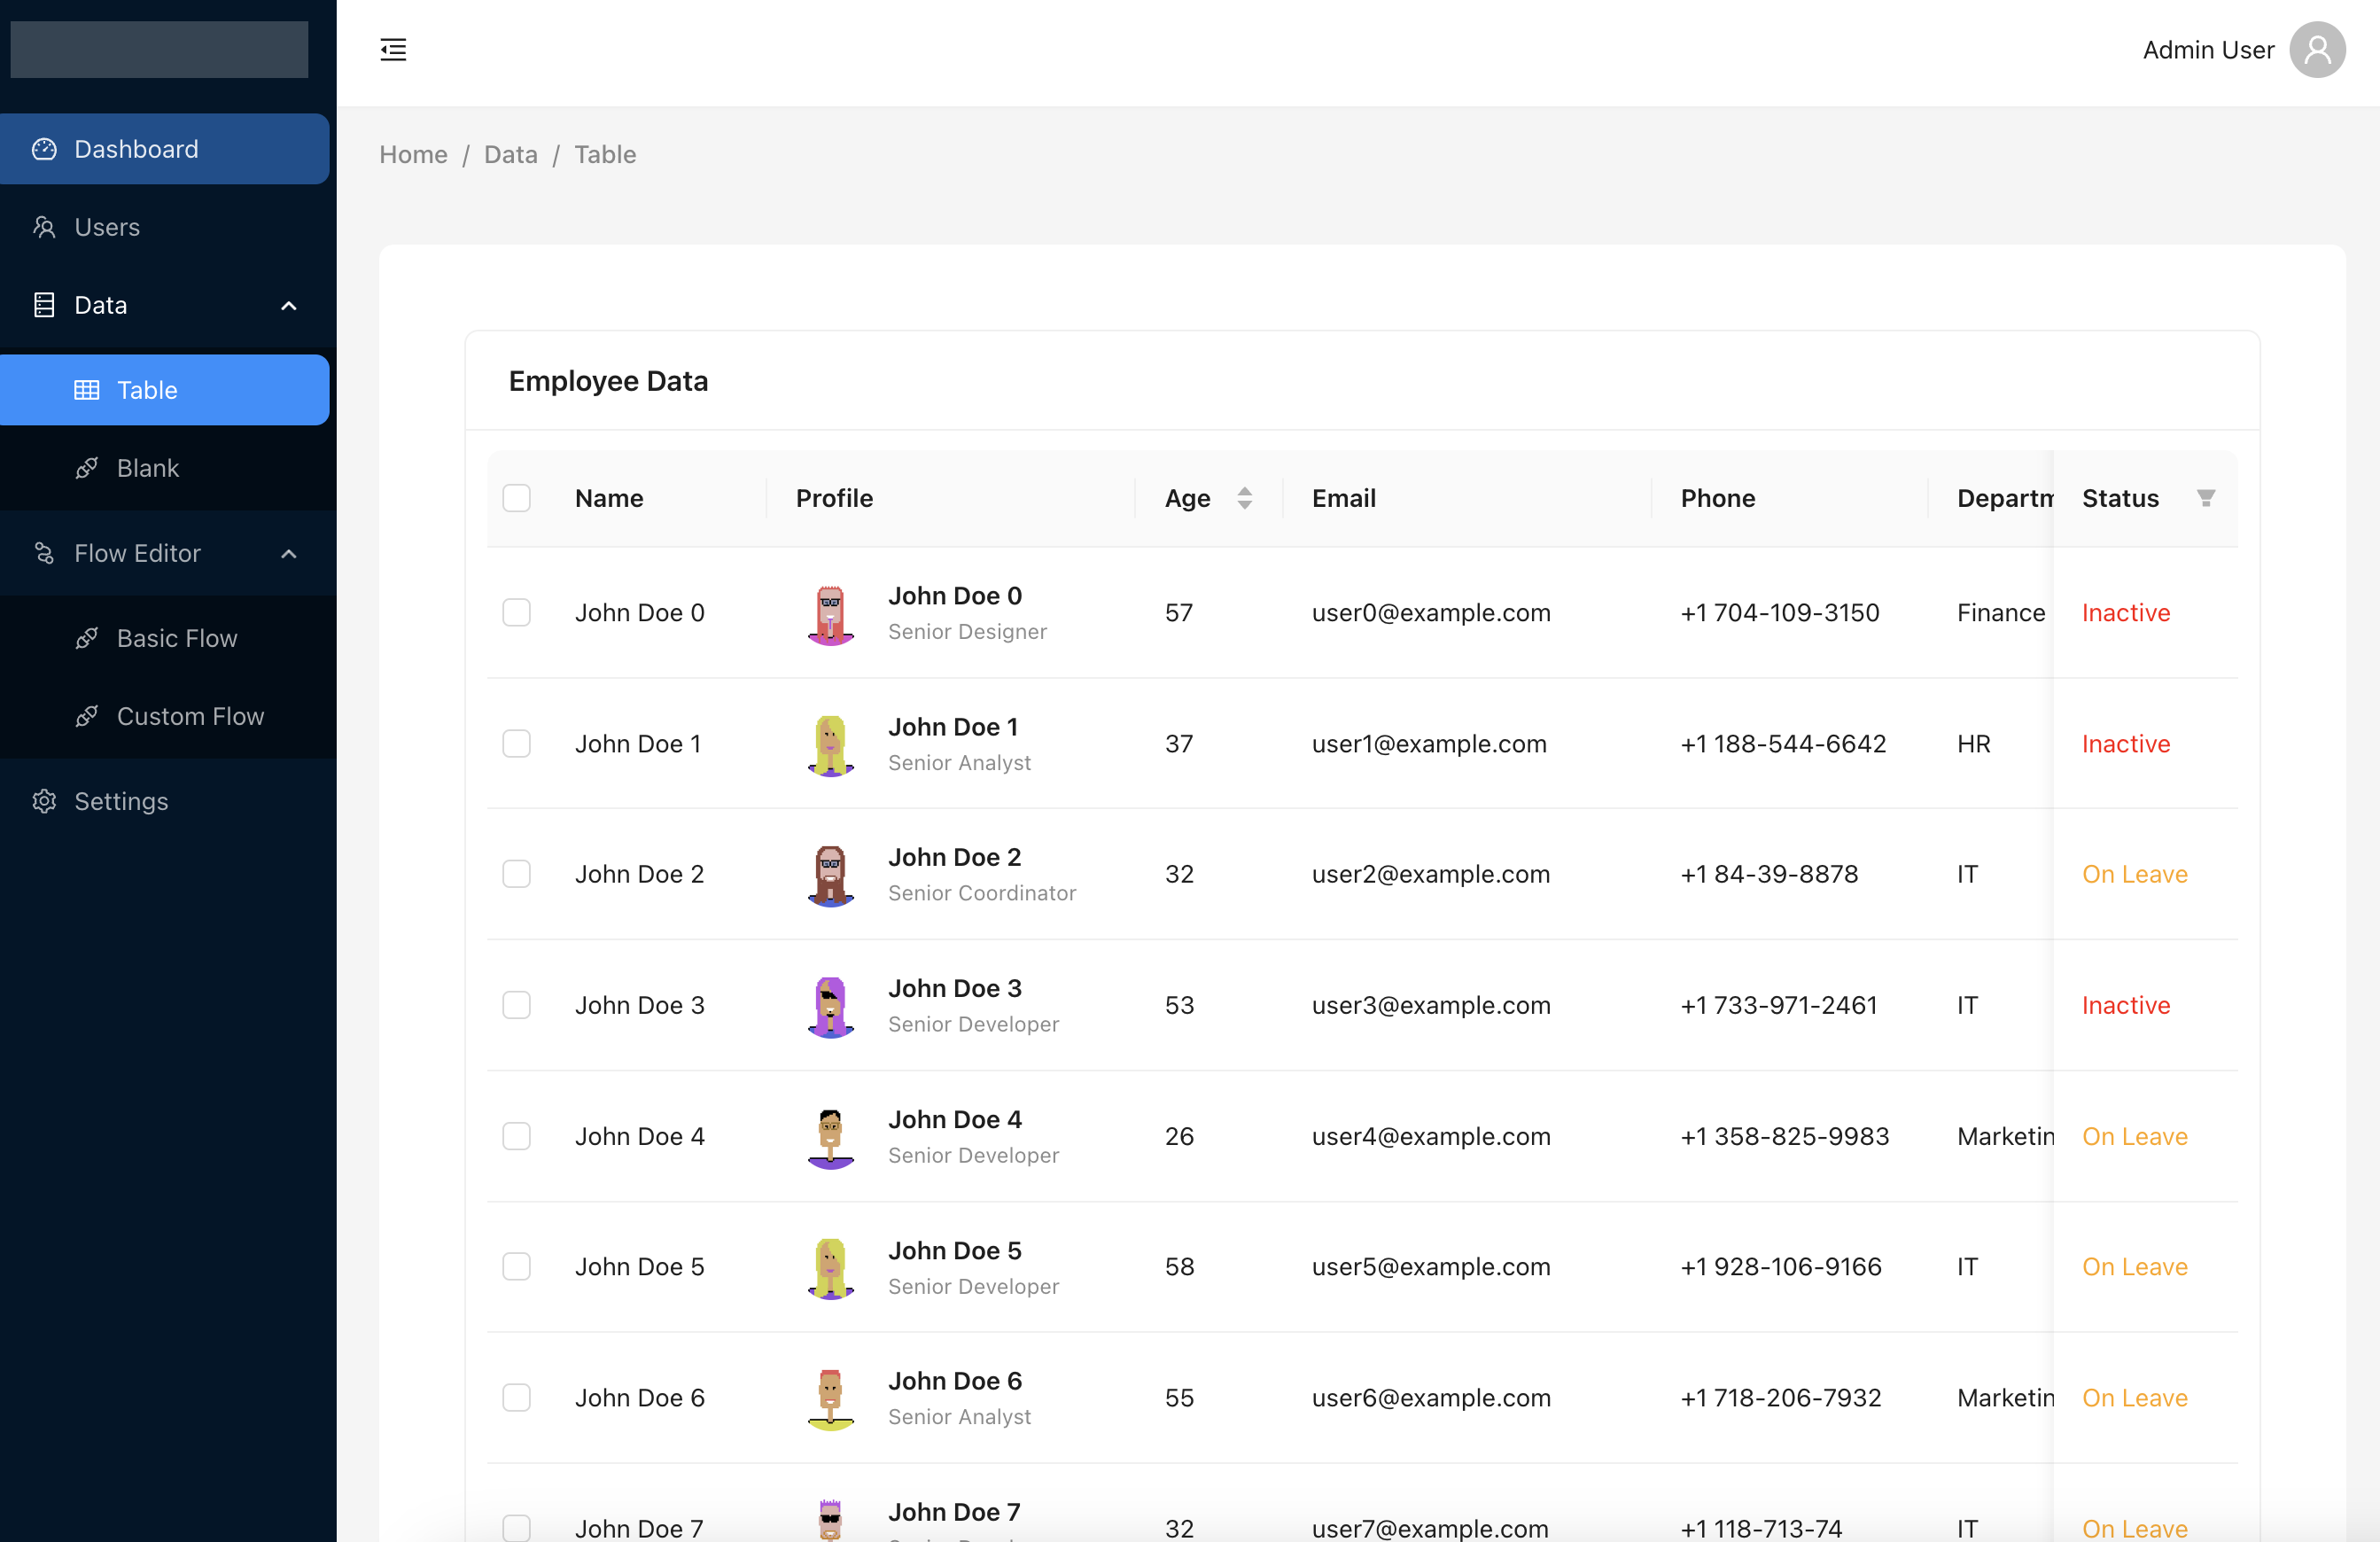Click the sidebar collapse menu icon
This screenshot has width=2380, height=1542.
393,49
